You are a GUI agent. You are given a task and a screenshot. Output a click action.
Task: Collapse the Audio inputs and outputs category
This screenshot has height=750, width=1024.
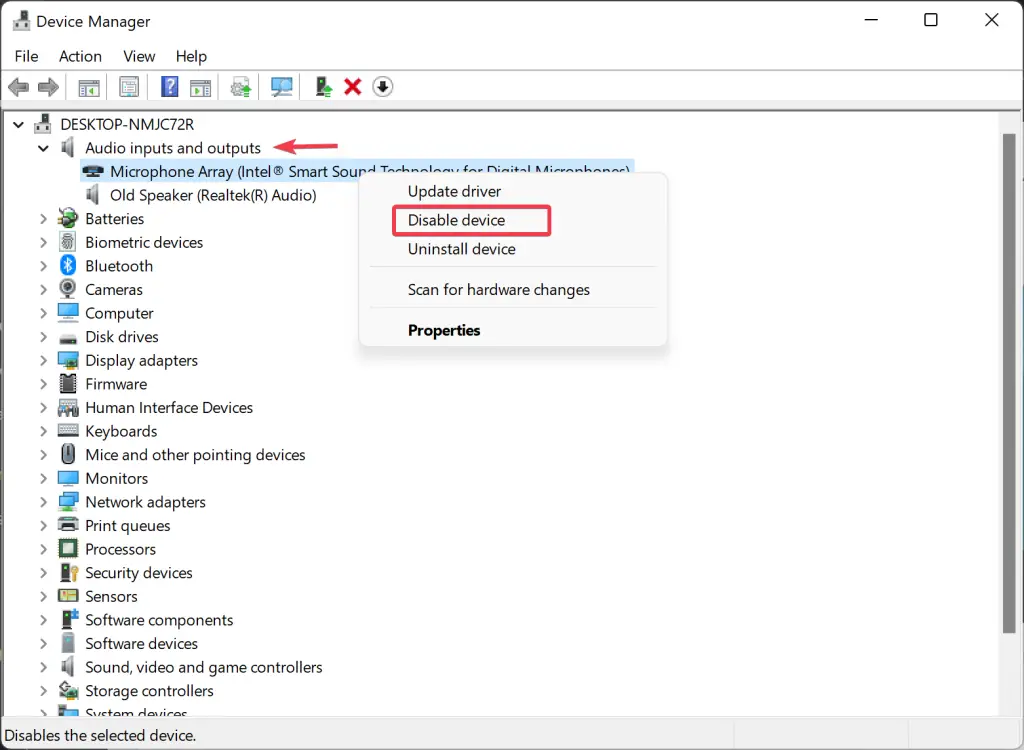[x=43, y=147]
